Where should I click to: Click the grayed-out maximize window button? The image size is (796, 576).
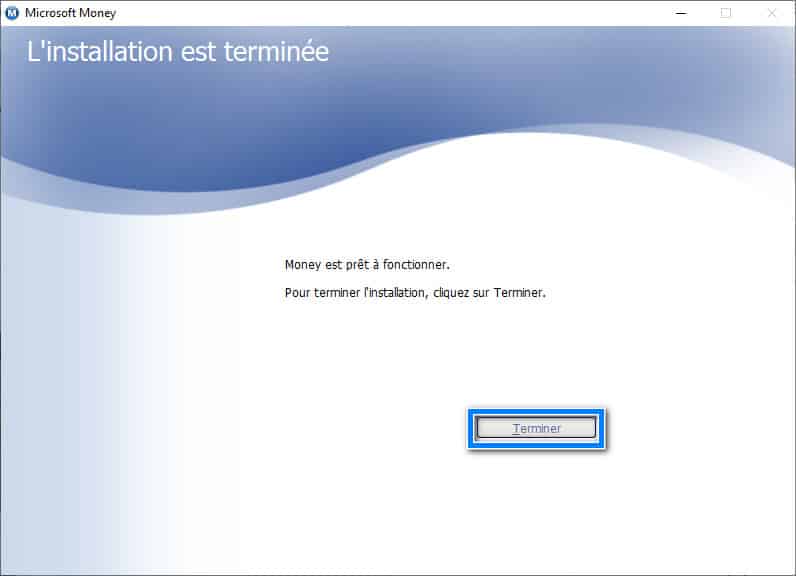coord(726,13)
